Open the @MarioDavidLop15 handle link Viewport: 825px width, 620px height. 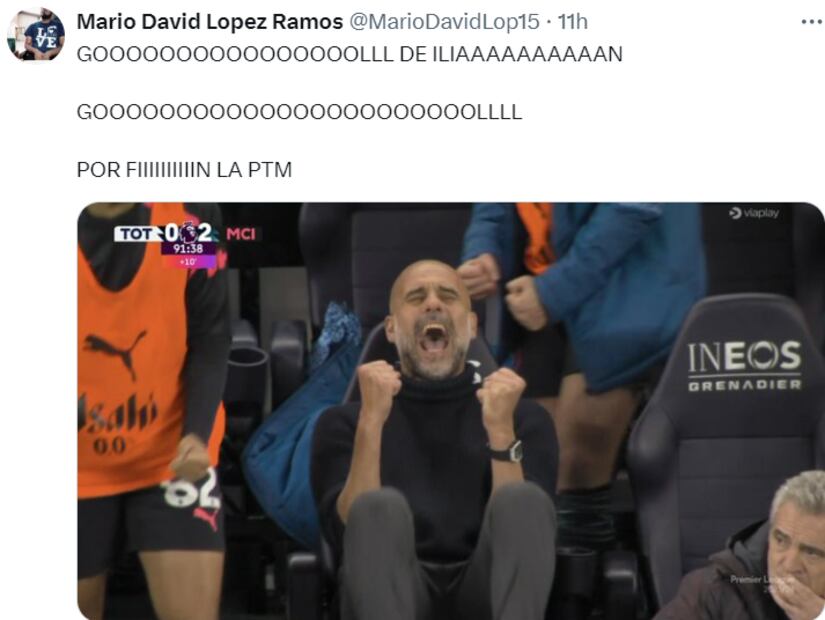click(445, 22)
